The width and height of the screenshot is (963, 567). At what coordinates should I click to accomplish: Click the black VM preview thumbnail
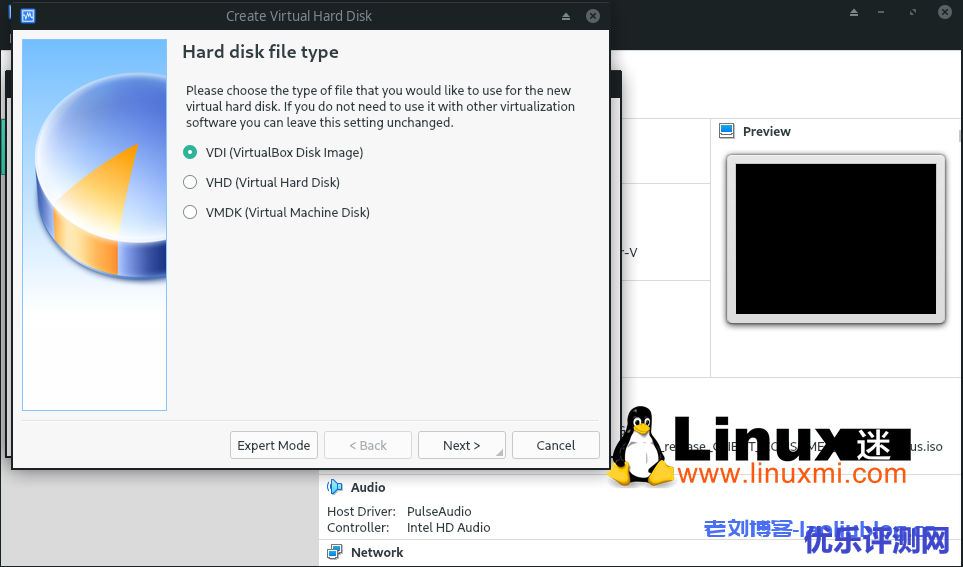[x=835, y=239]
